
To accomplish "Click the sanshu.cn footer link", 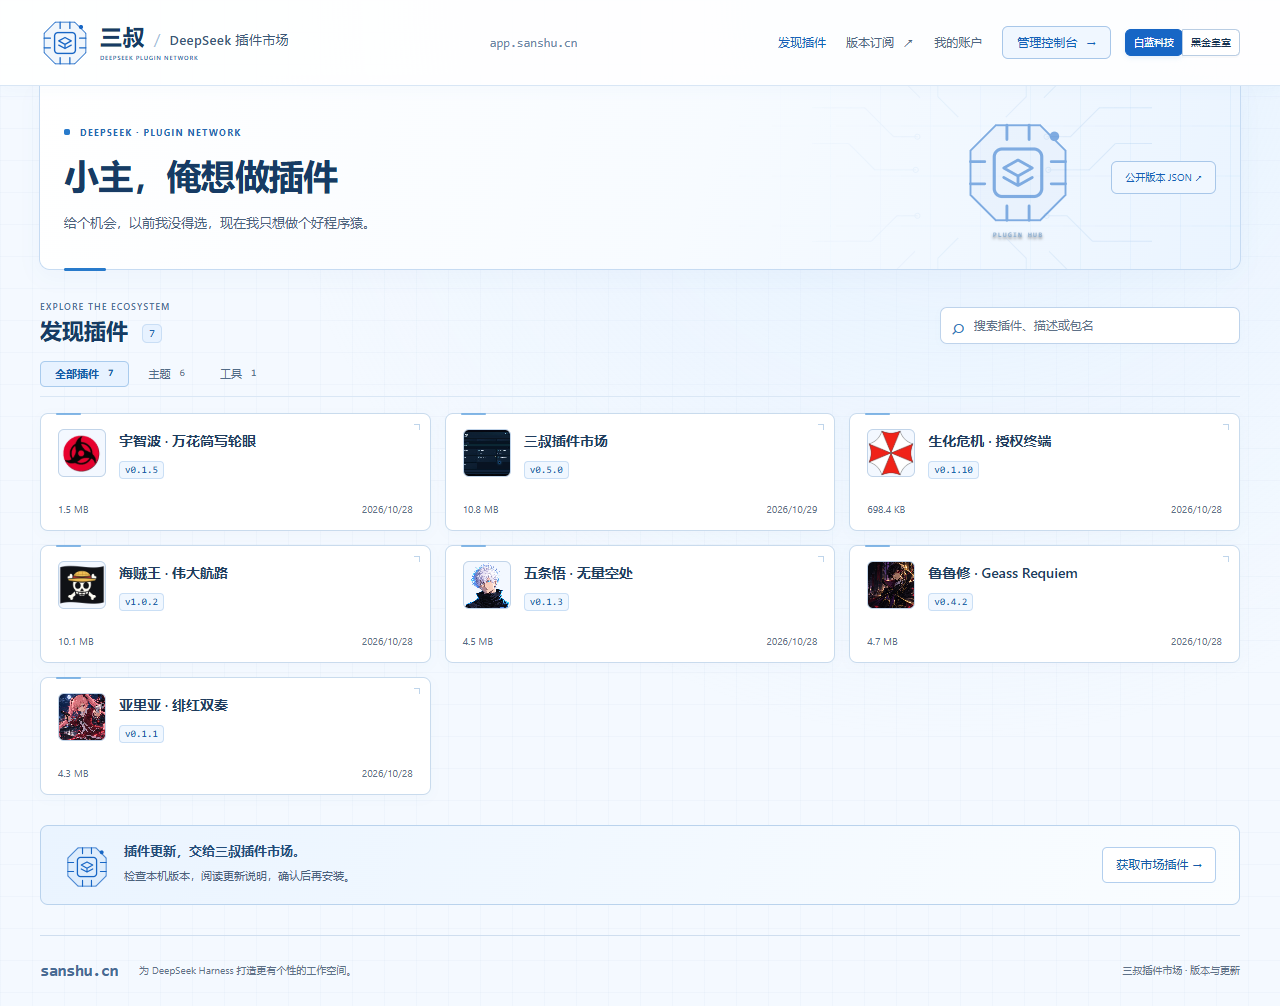I will point(80,971).
